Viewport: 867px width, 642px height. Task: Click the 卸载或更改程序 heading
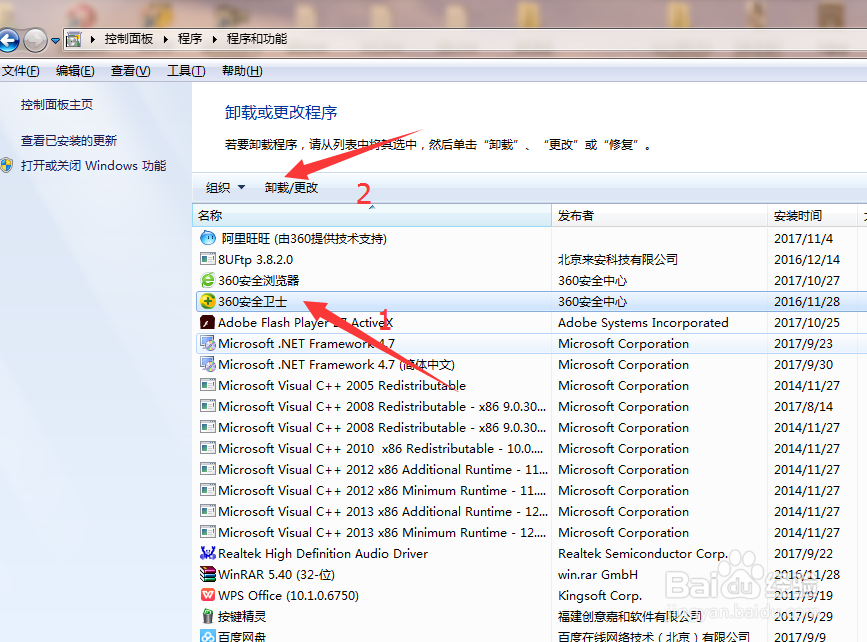click(x=281, y=112)
